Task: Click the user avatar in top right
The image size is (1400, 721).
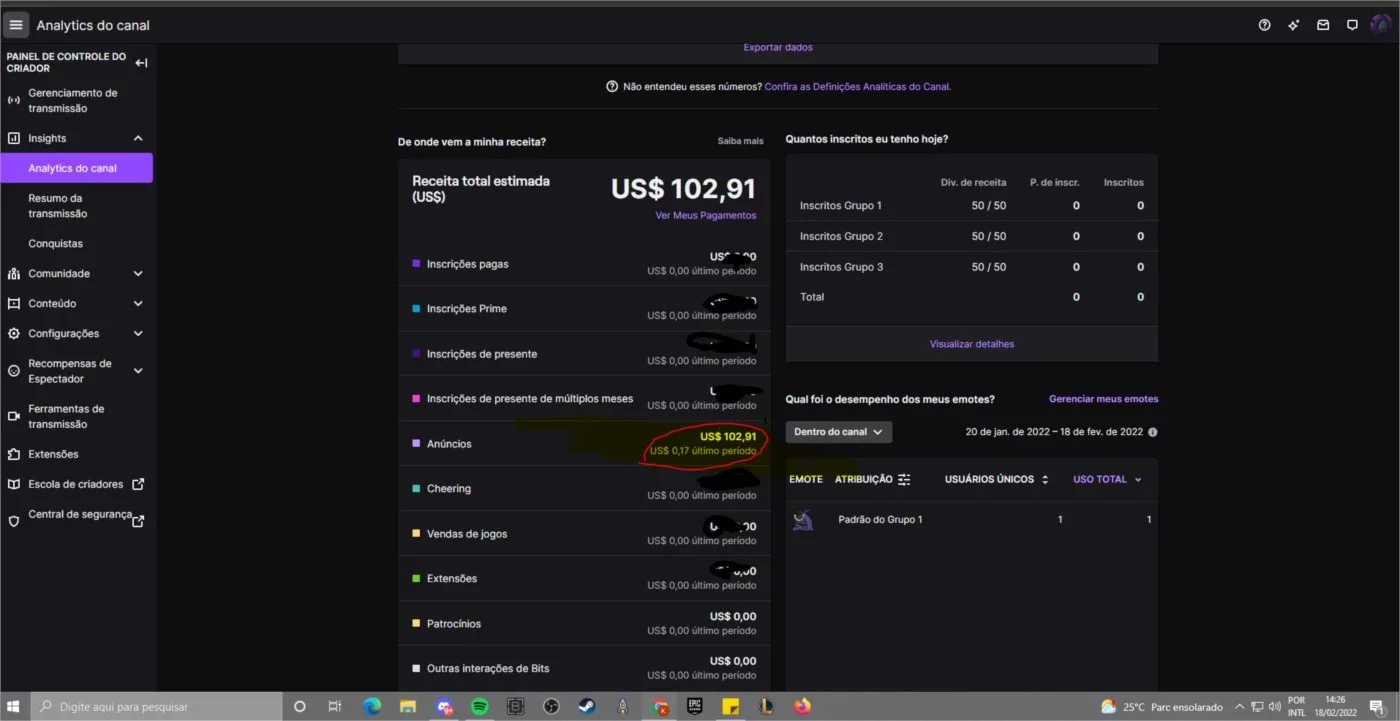Action: tap(1380, 25)
